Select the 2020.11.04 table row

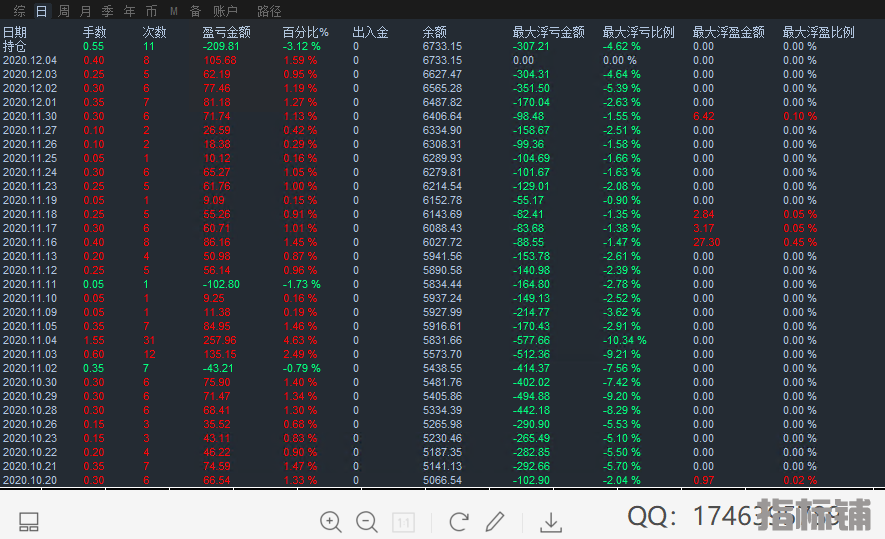pyautogui.click(x=30, y=340)
